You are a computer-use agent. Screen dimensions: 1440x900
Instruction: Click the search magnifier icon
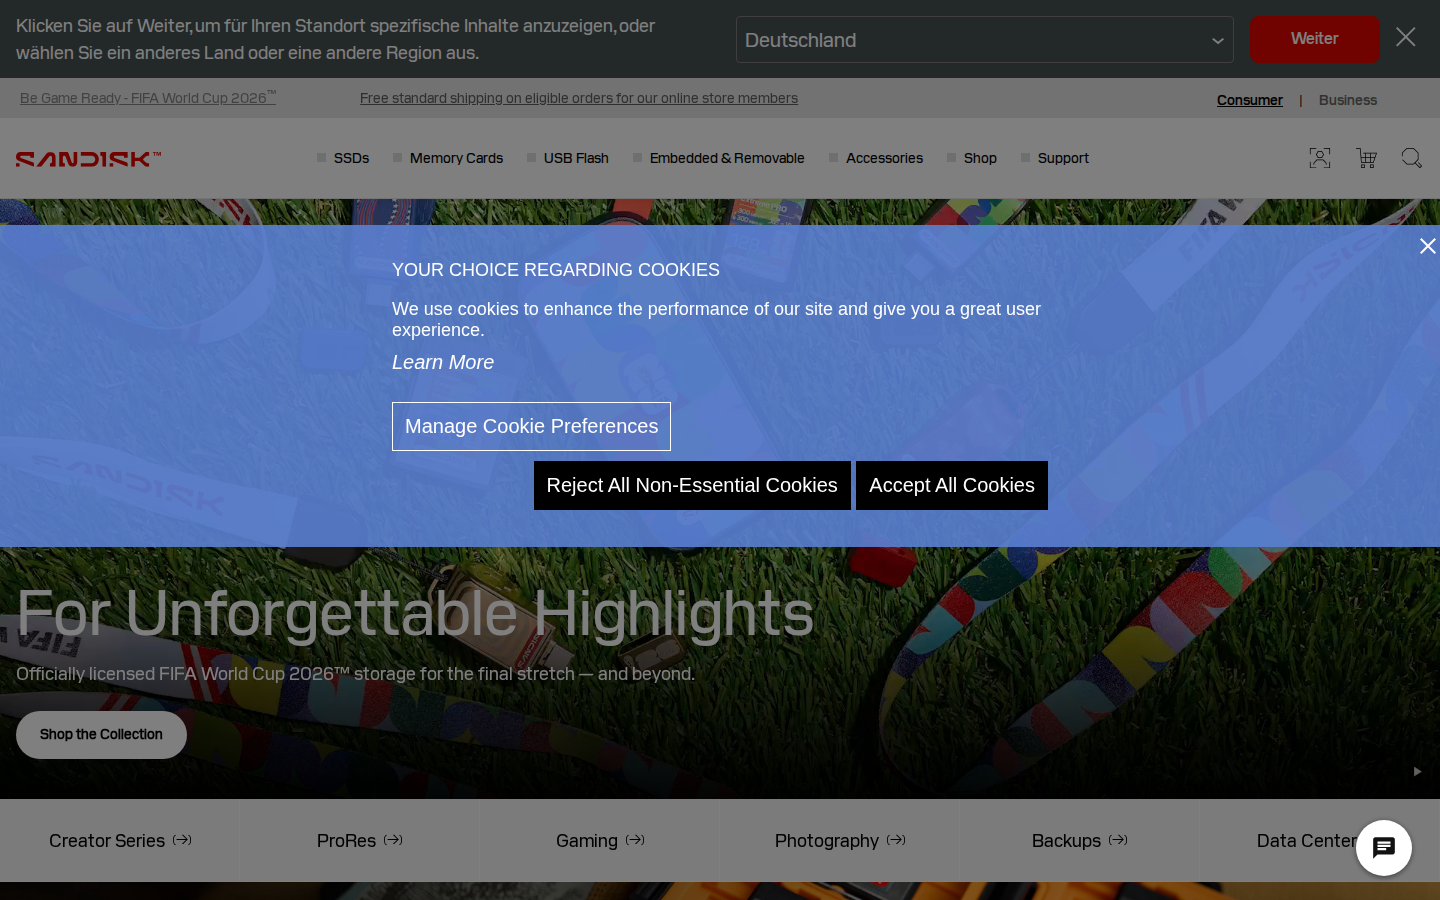coord(1412,158)
